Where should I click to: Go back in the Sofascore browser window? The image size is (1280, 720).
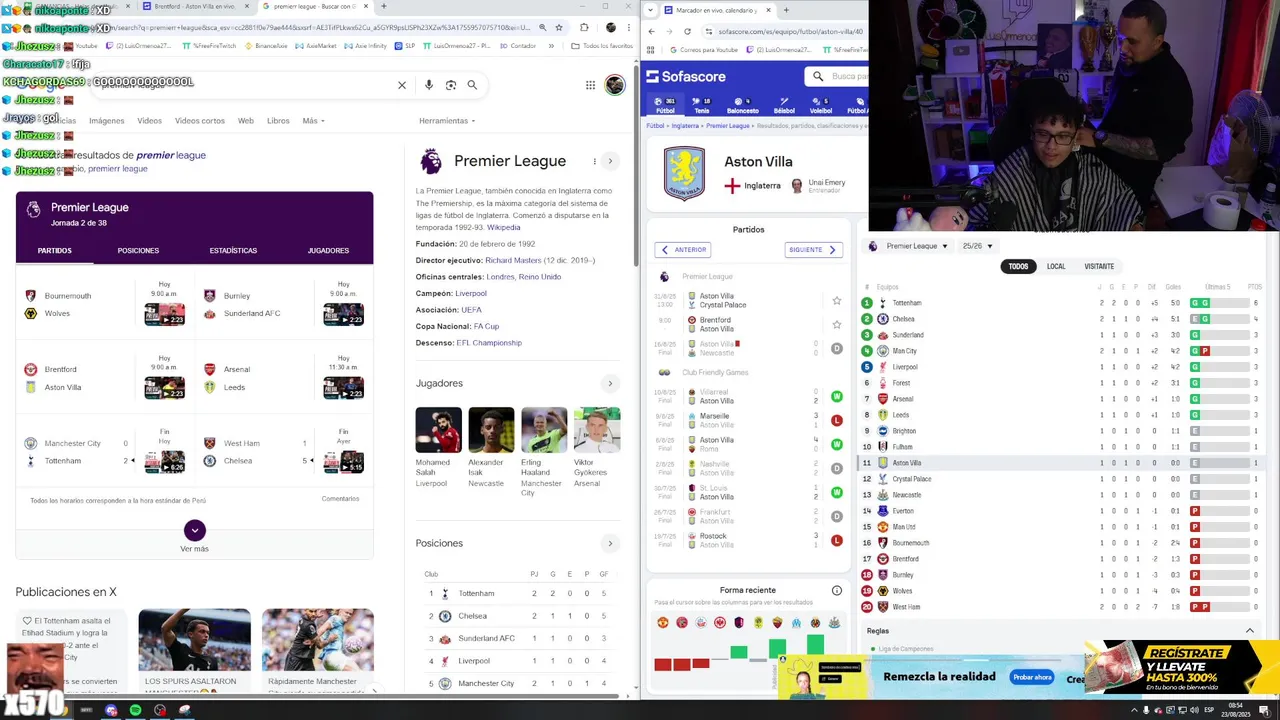(x=652, y=31)
